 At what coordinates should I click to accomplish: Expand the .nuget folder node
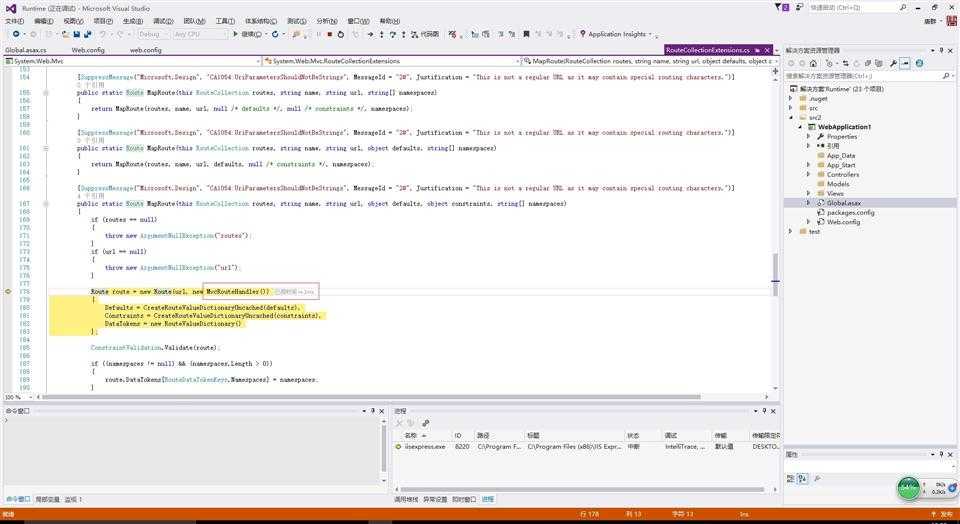pyautogui.click(x=790, y=99)
